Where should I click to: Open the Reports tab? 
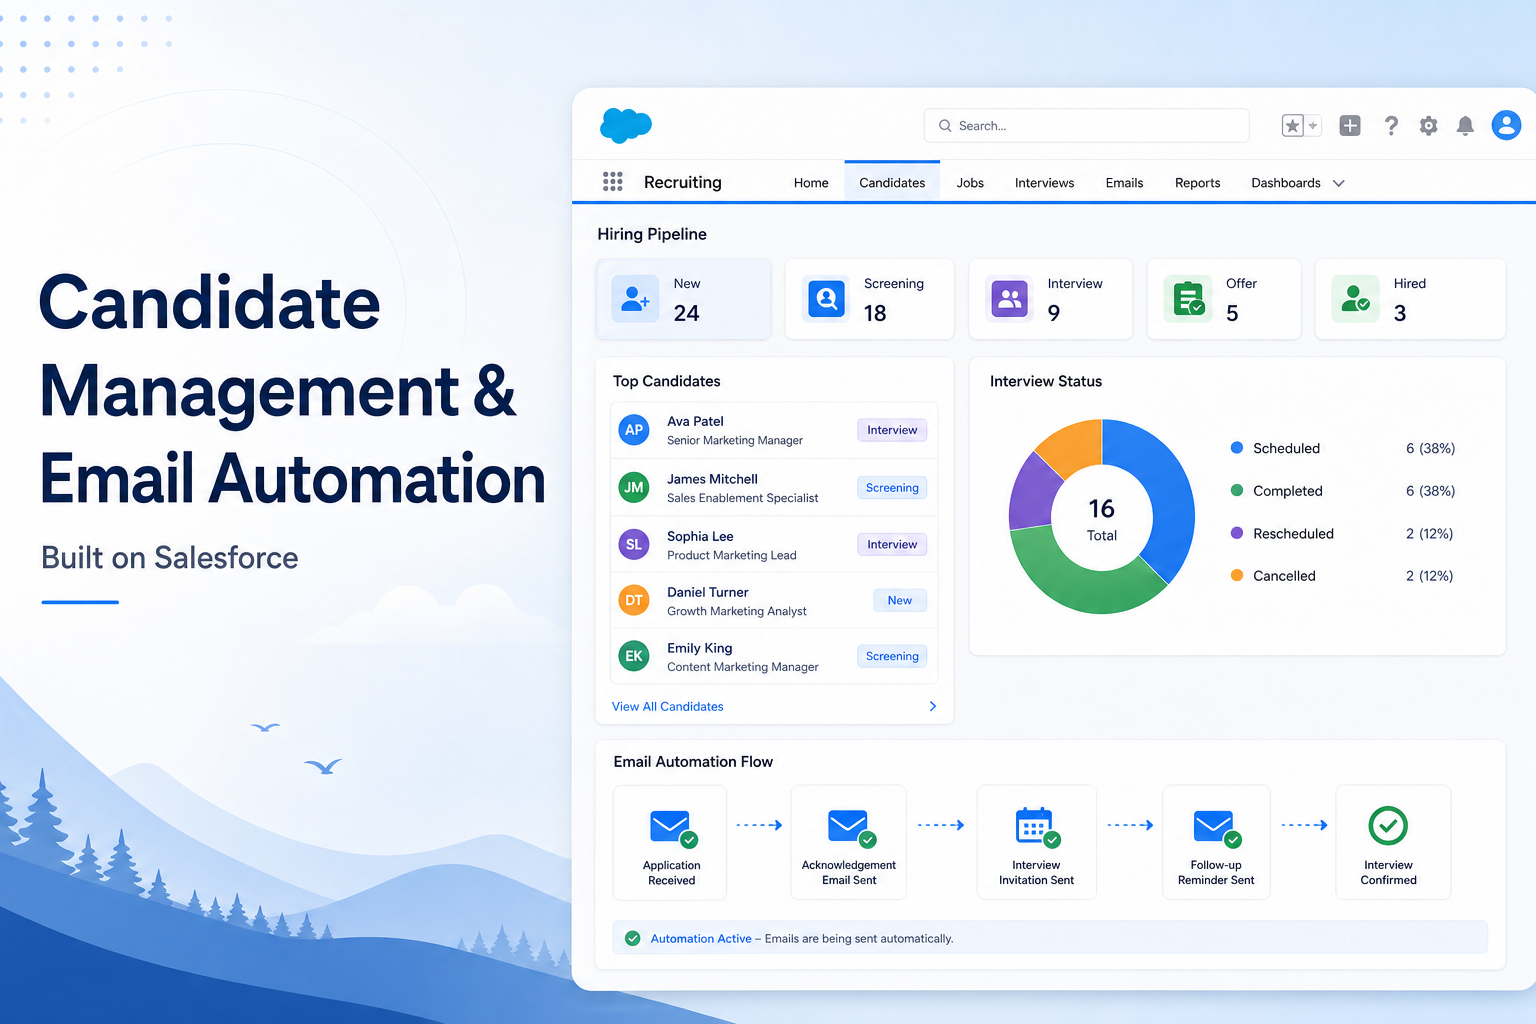click(1197, 183)
